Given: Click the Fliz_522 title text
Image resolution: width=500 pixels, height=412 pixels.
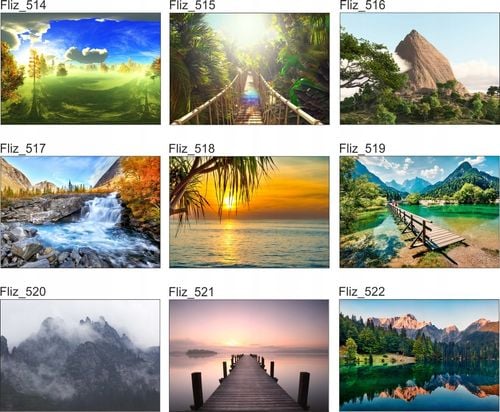Looking at the screenshot, I should (x=362, y=292).
